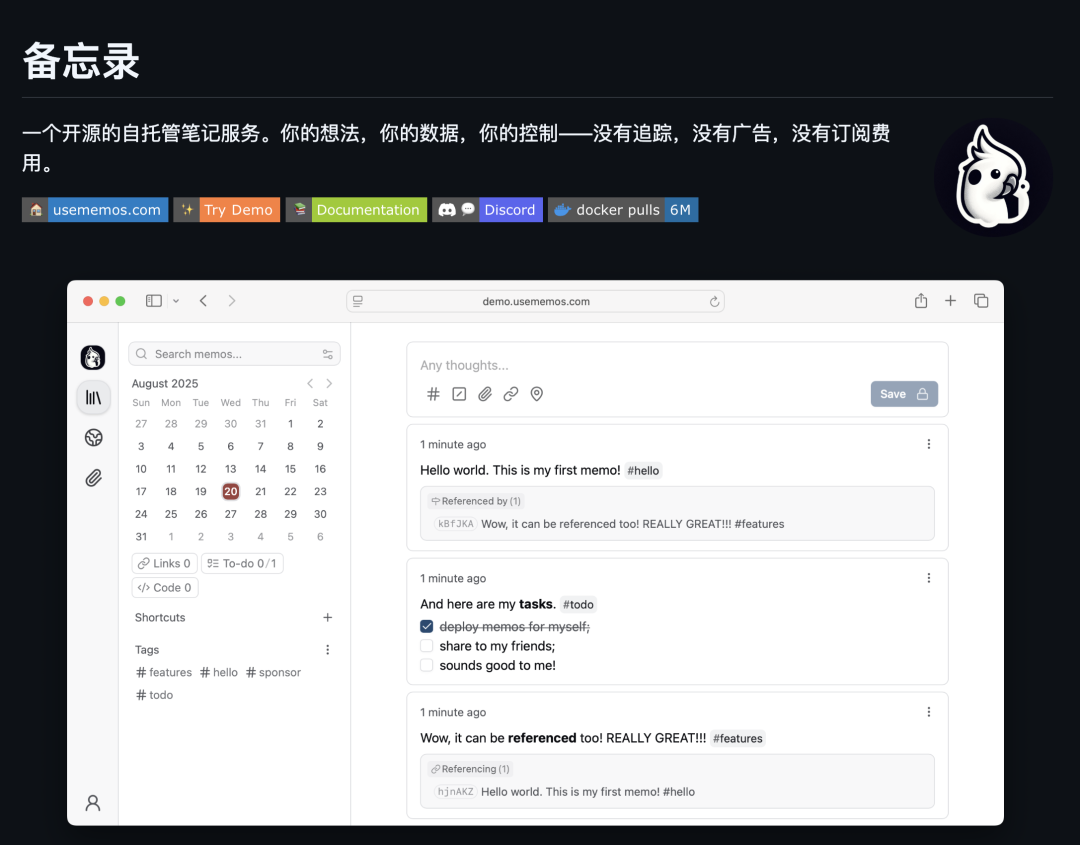
Task: Insert a to-do checkbox from the editor toolbar
Action: 459,393
